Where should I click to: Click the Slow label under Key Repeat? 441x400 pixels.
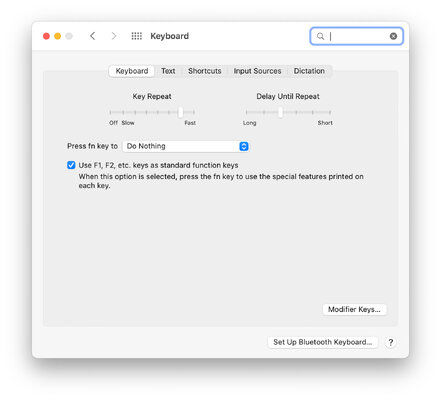click(128, 123)
